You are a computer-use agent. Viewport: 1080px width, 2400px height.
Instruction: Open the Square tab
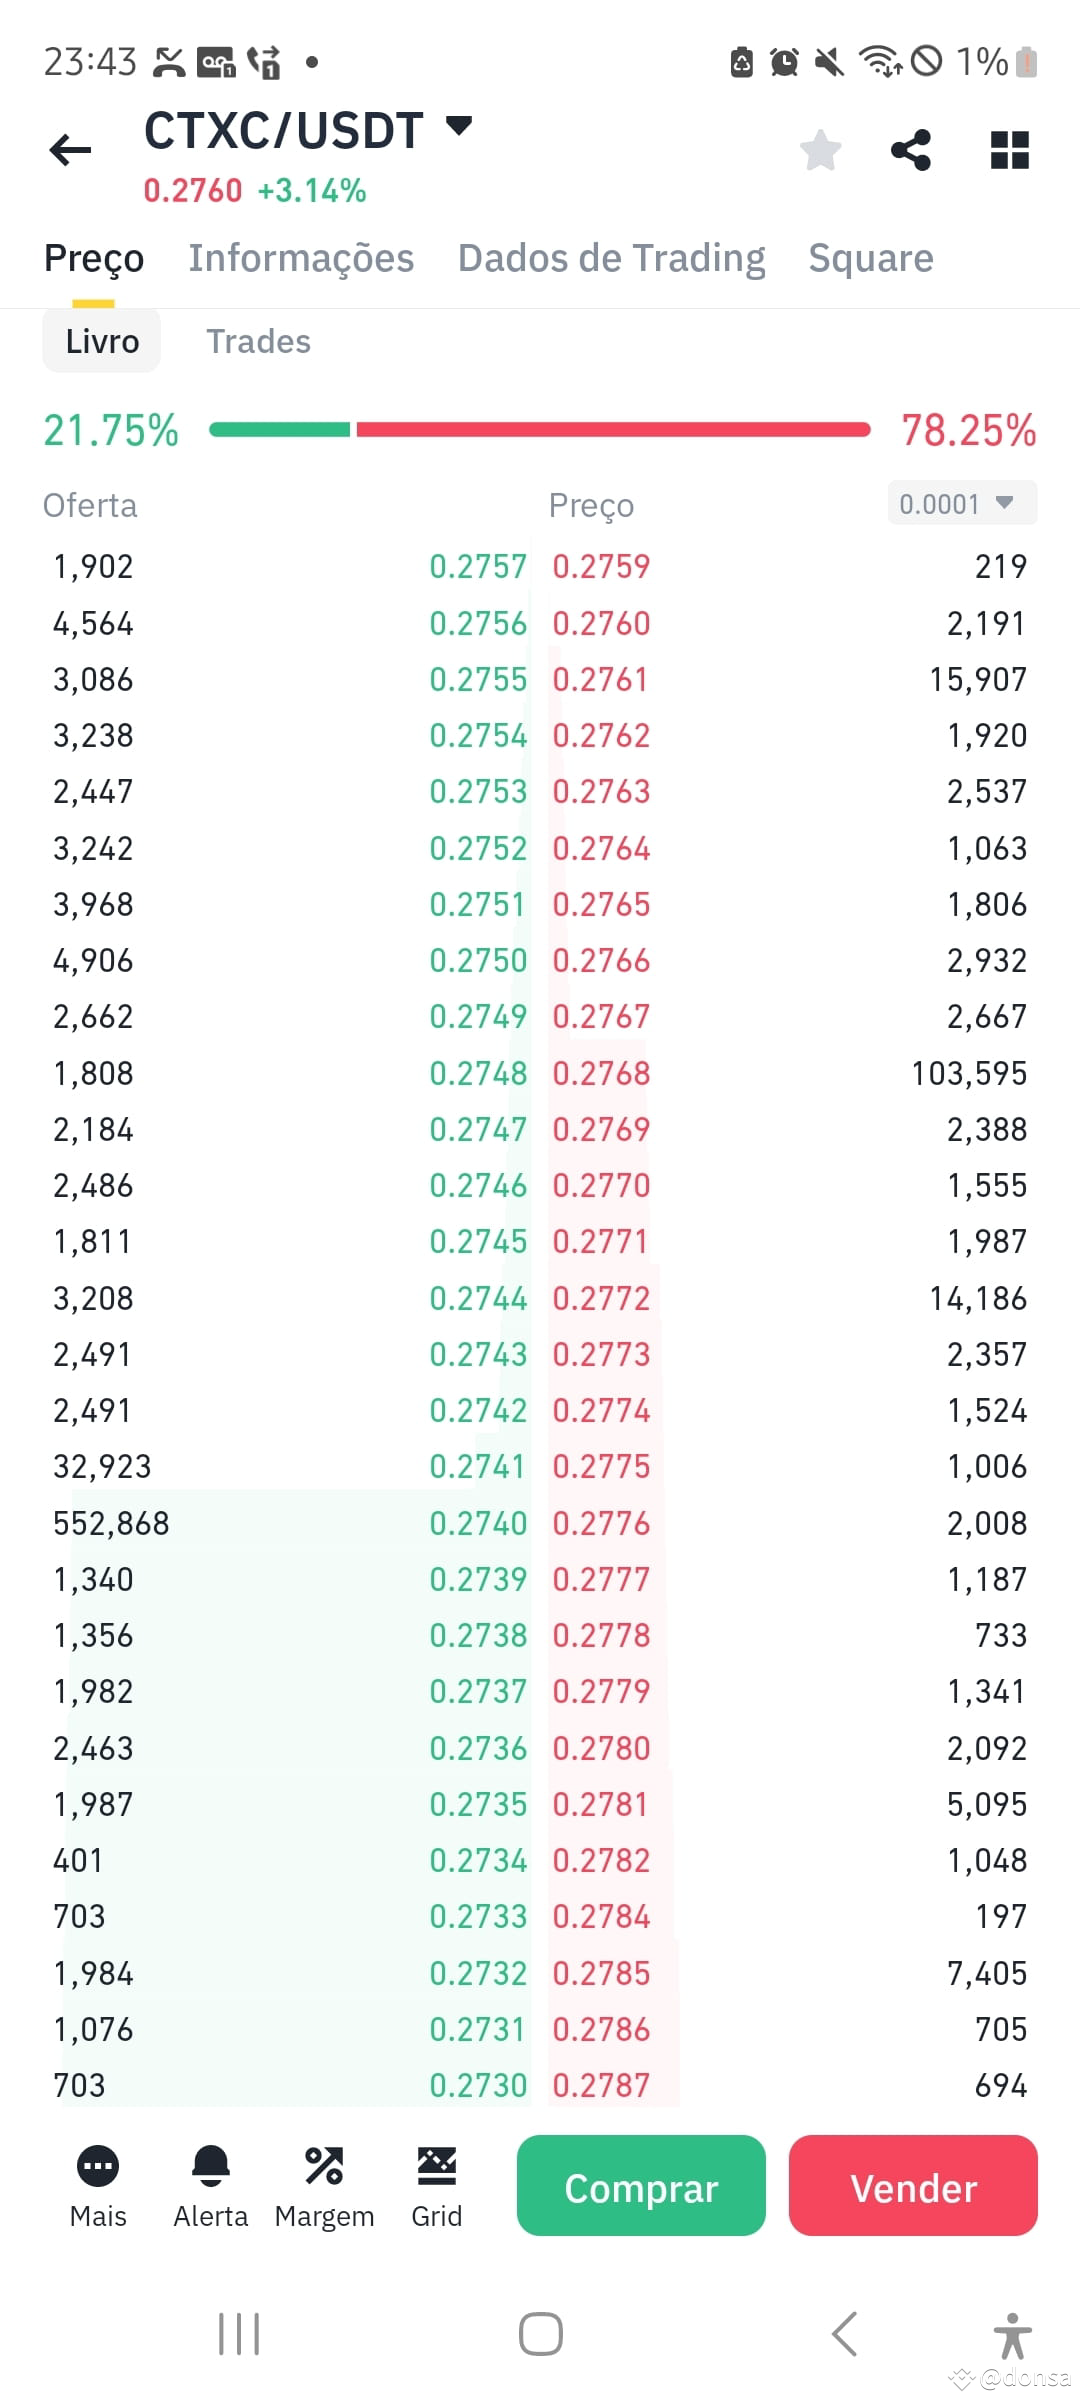[x=870, y=258]
